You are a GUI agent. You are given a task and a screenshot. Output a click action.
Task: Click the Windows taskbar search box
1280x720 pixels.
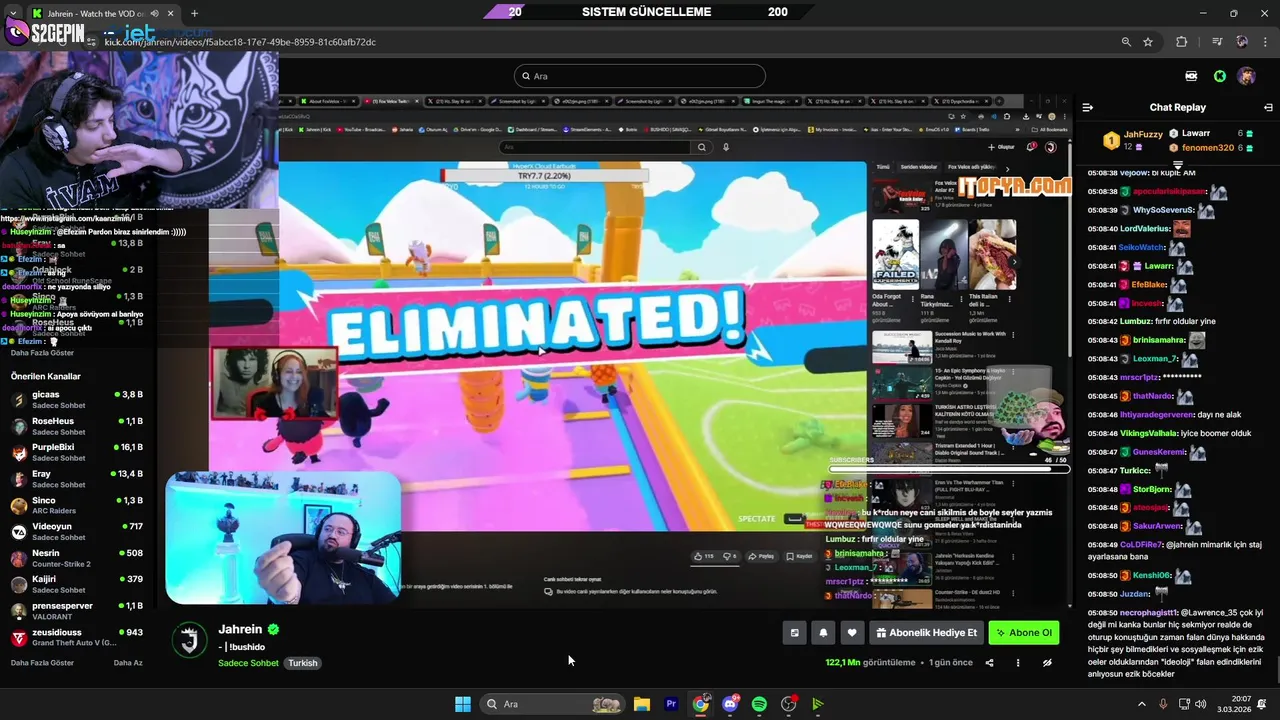click(x=551, y=704)
